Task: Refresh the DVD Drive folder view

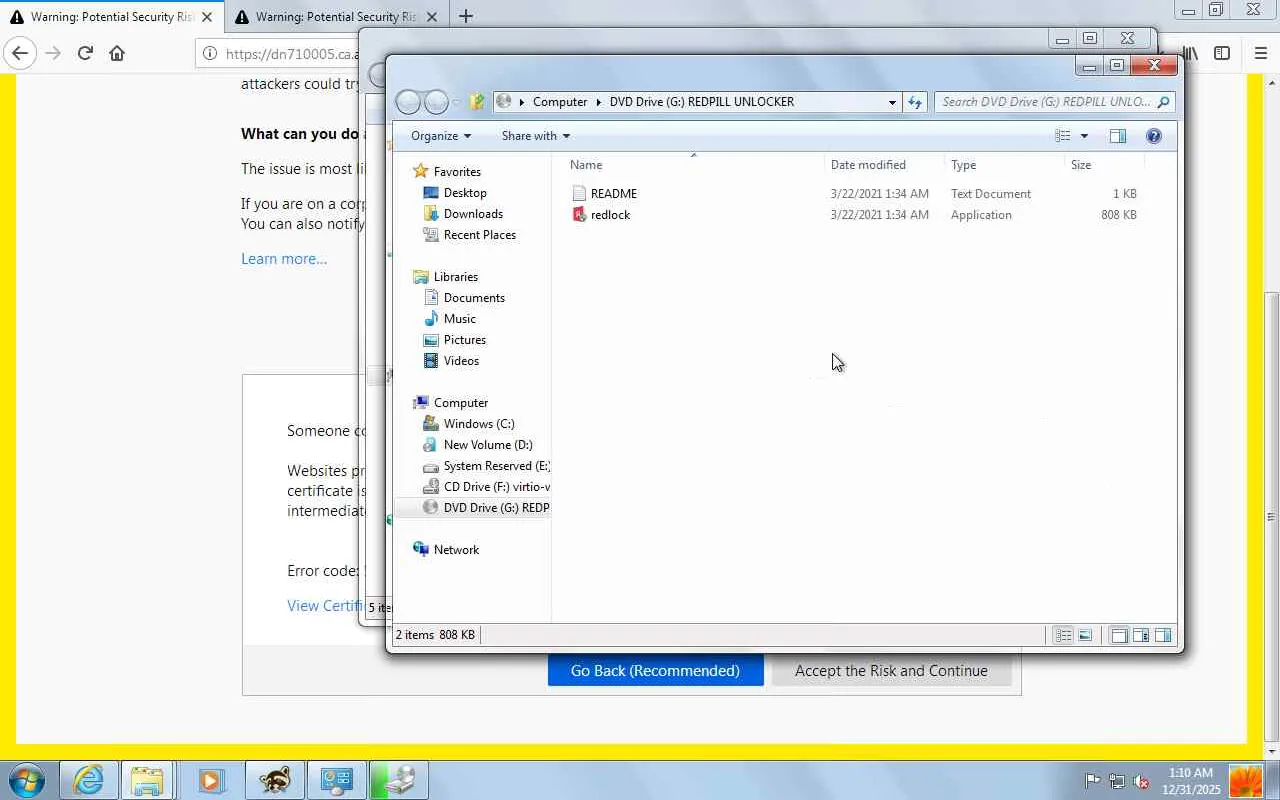Action: (915, 102)
